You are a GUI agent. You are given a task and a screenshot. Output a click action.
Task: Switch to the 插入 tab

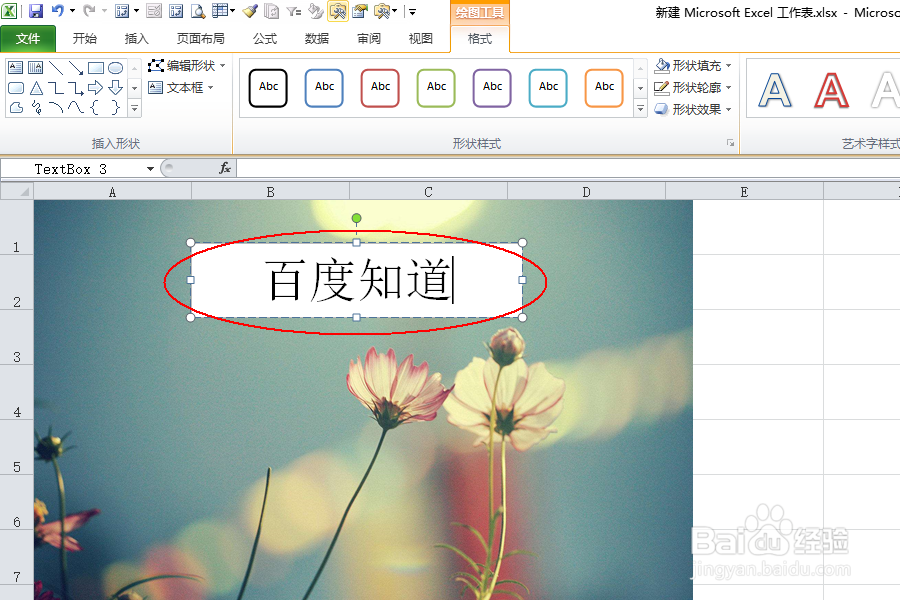tap(136, 38)
